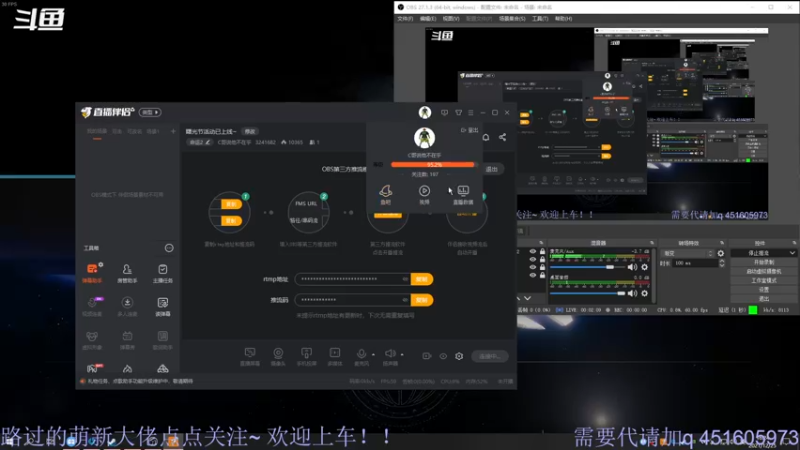Copy the 推流码 with orange button

422,300
